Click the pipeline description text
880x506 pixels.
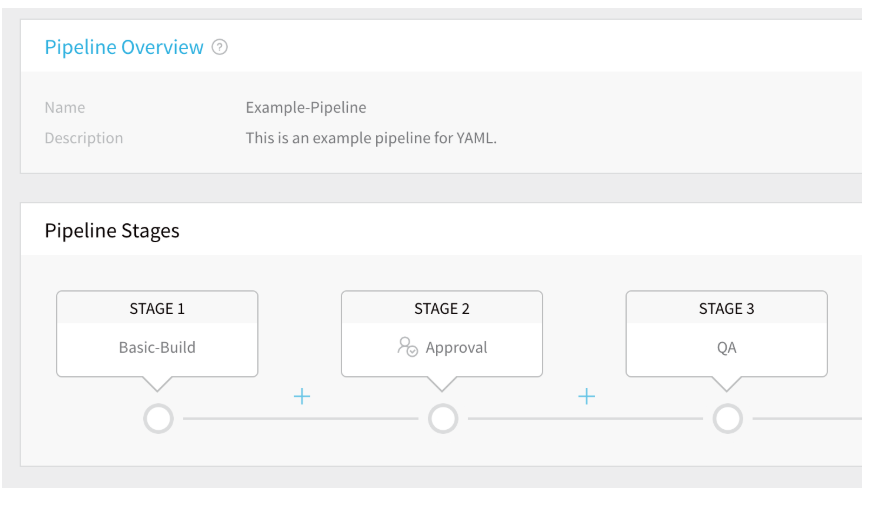click(371, 138)
